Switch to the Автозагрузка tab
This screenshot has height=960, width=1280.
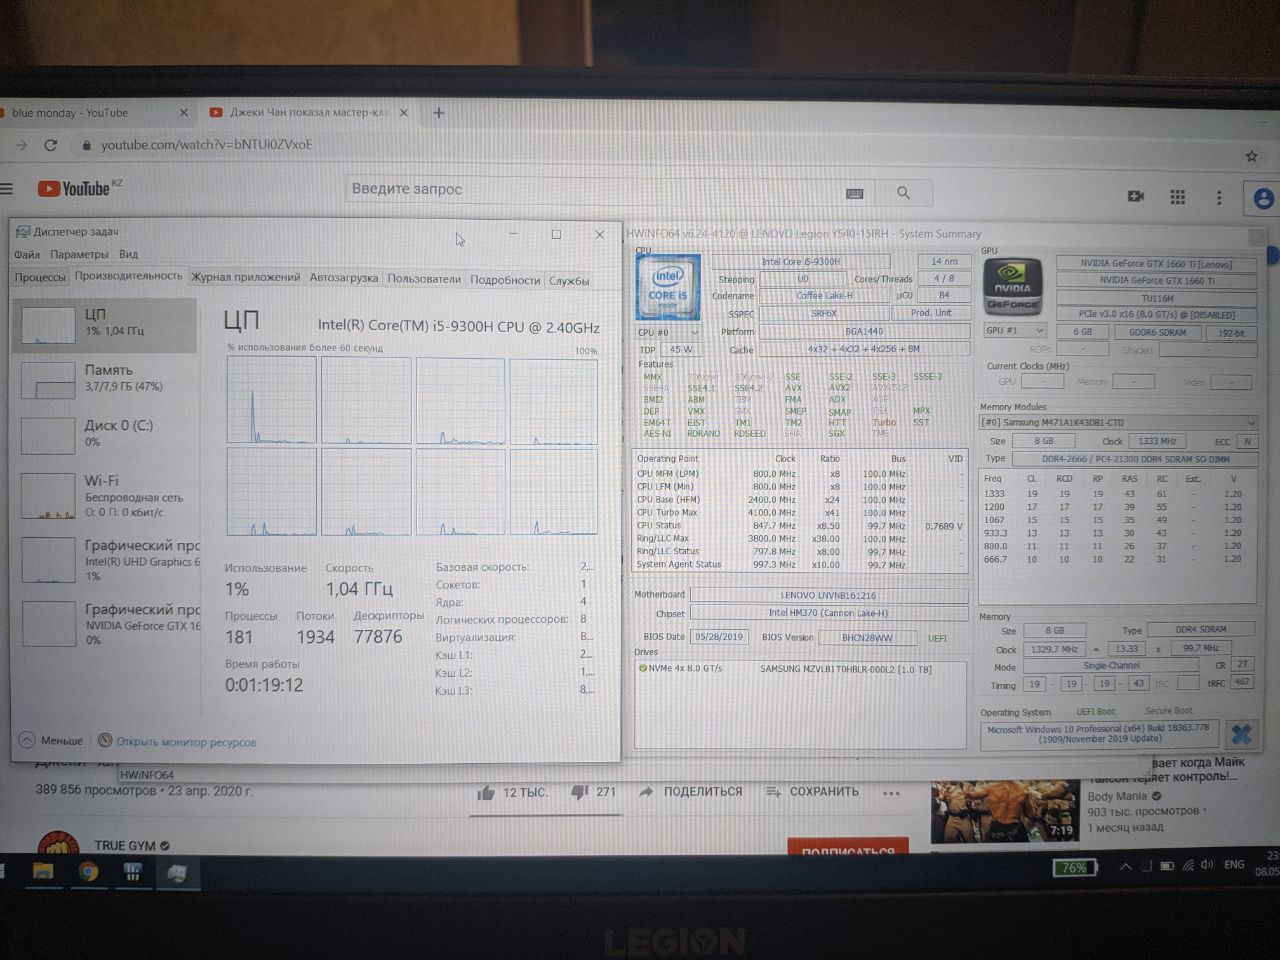[x=344, y=277]
